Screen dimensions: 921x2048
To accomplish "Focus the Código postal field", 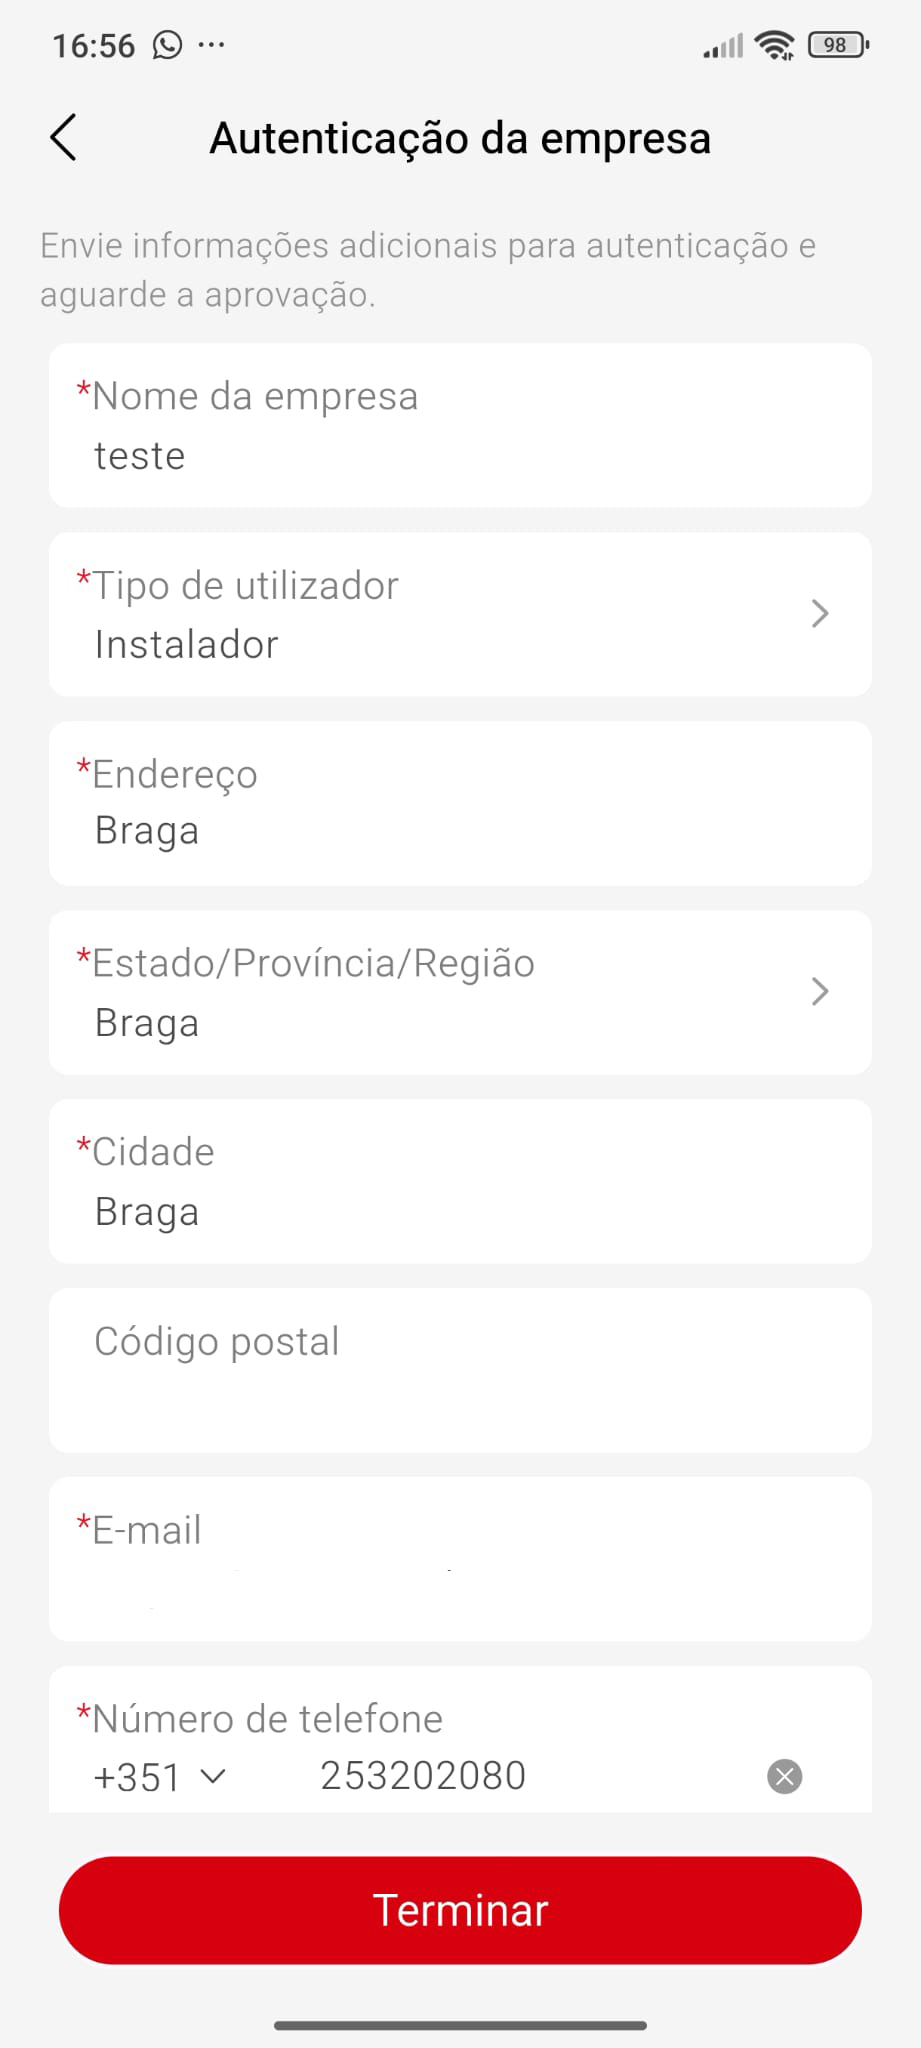I will click(460, 1370).
